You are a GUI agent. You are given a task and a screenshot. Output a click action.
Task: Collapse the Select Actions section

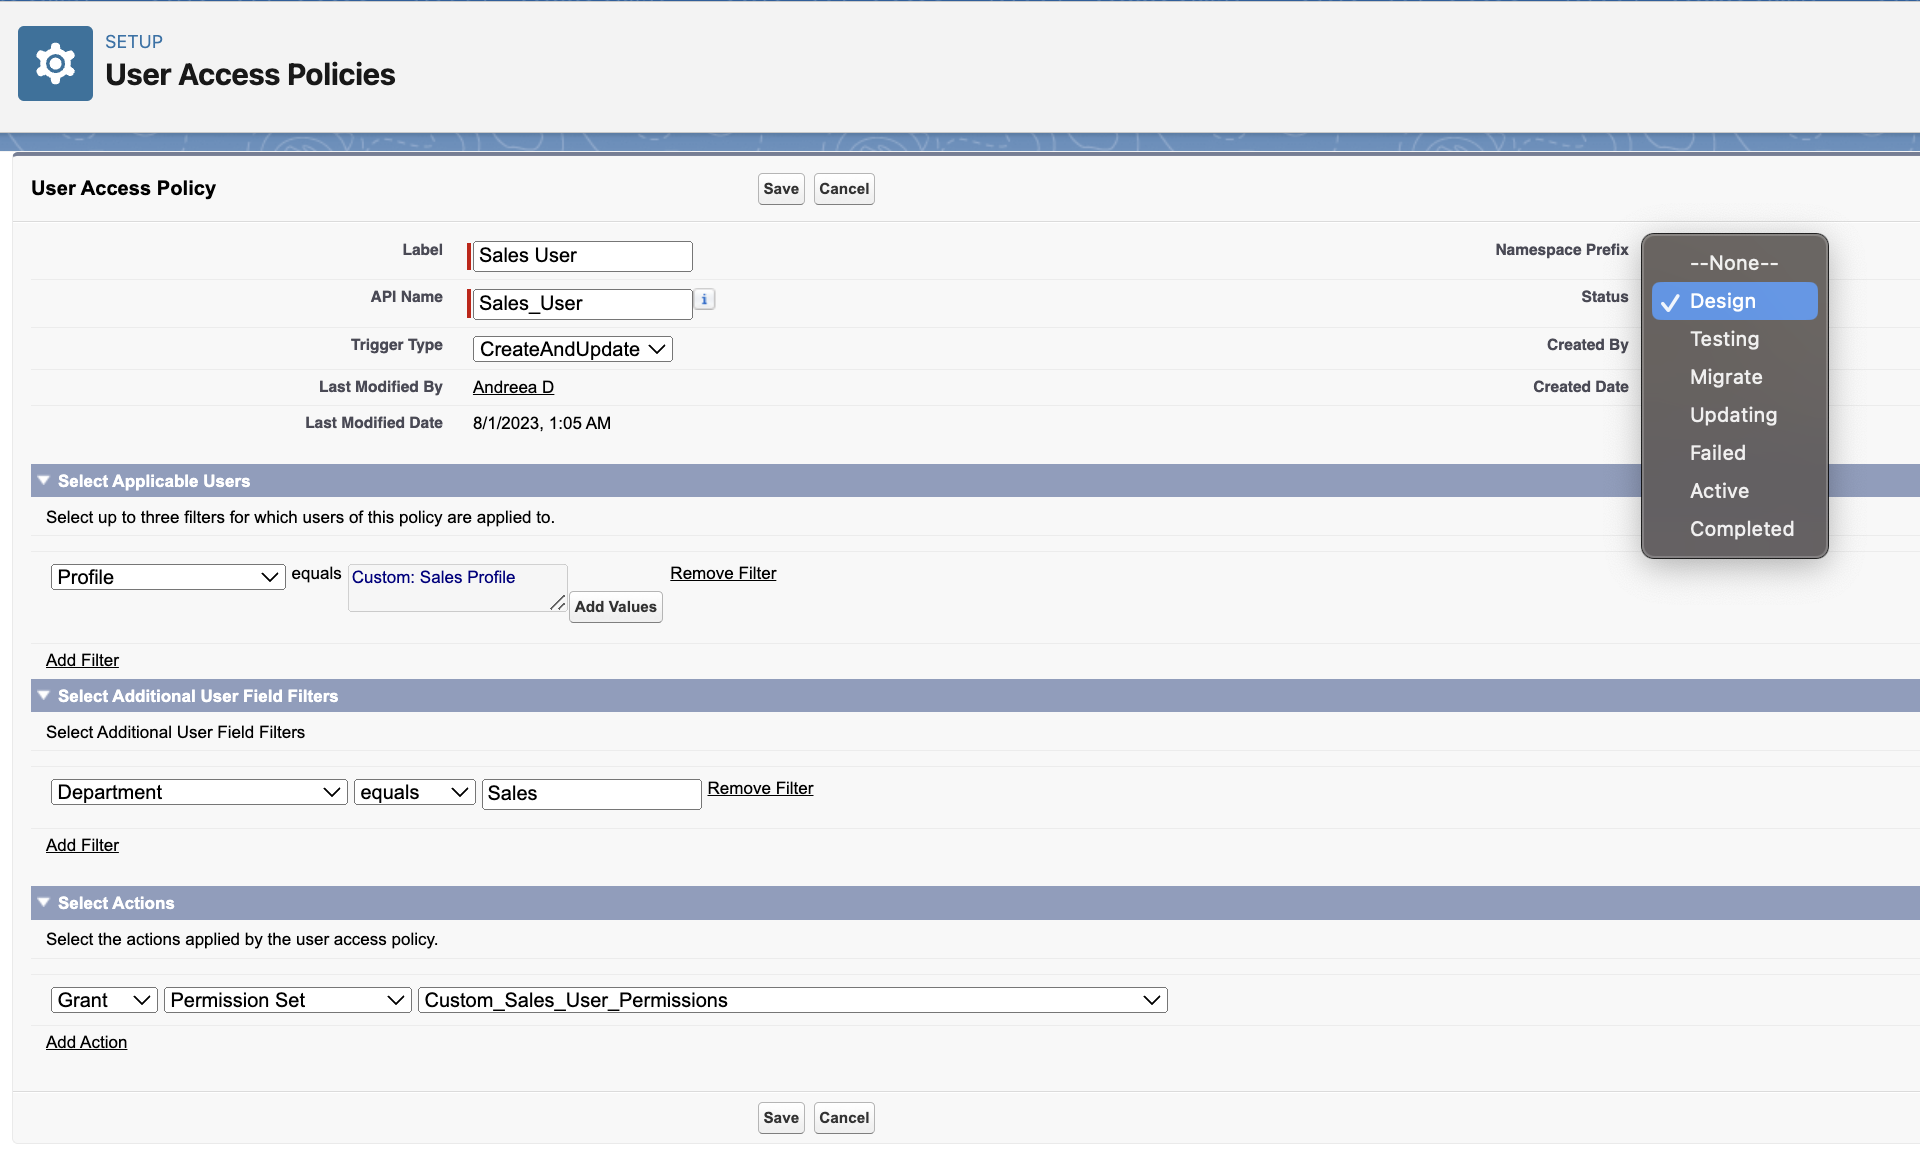click(x=44, y=903)
